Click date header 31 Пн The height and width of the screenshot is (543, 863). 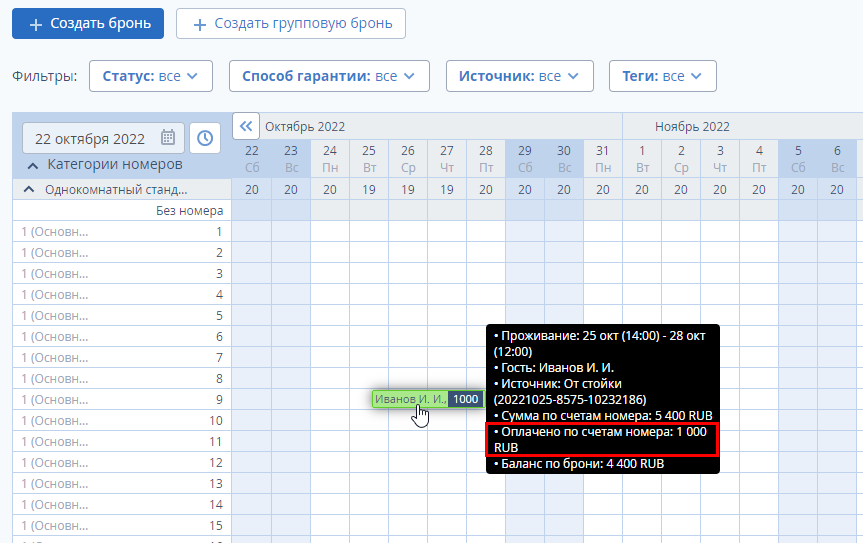point(603,158)
